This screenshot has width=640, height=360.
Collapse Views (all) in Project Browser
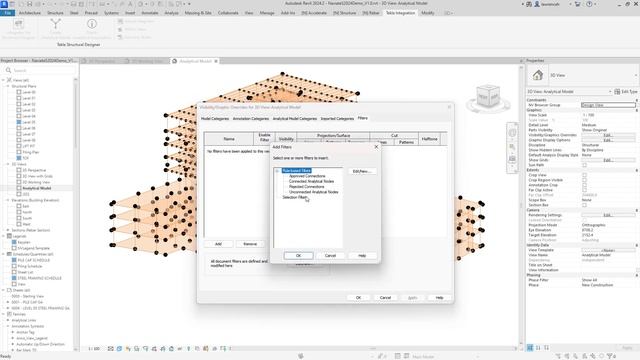pos(4,80)
